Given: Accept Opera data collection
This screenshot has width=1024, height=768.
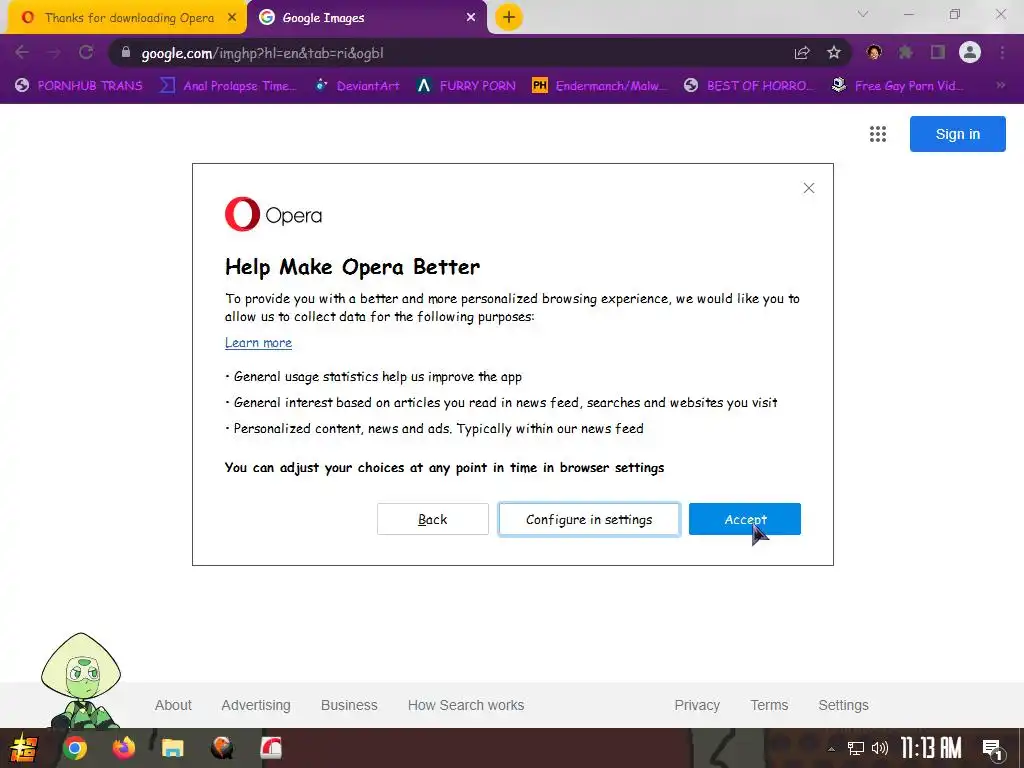Looking at the screenshot, I should (x=744, y=519).
